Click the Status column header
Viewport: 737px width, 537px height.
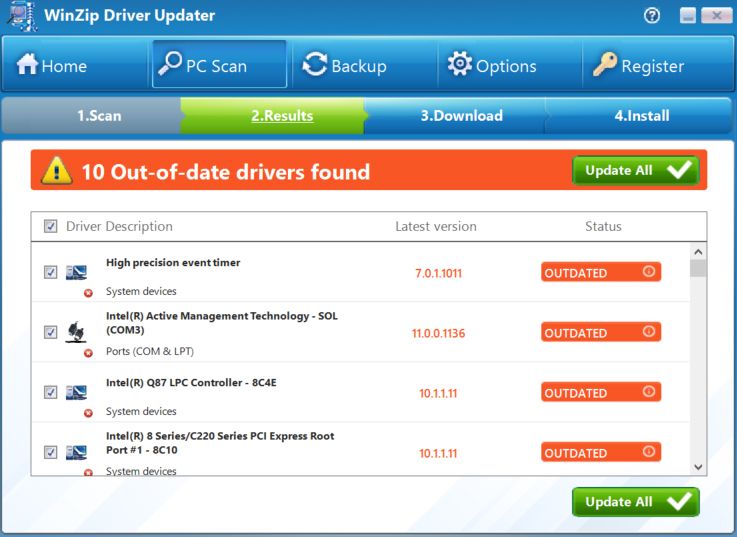(x=603, y=227)
